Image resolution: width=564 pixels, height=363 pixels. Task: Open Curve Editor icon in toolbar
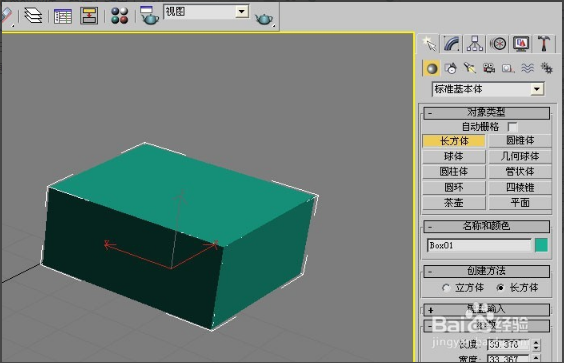point(63,16)
